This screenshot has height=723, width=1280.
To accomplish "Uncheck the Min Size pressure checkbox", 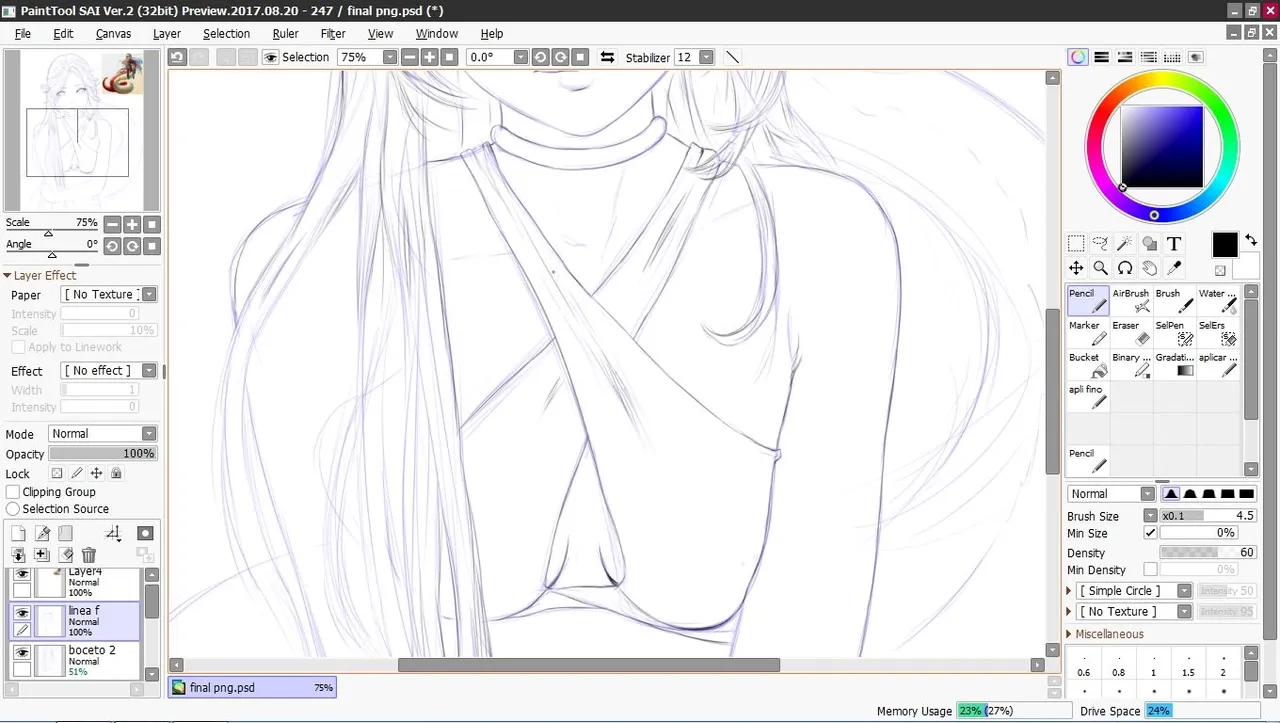I will [x=1150, y=533].
